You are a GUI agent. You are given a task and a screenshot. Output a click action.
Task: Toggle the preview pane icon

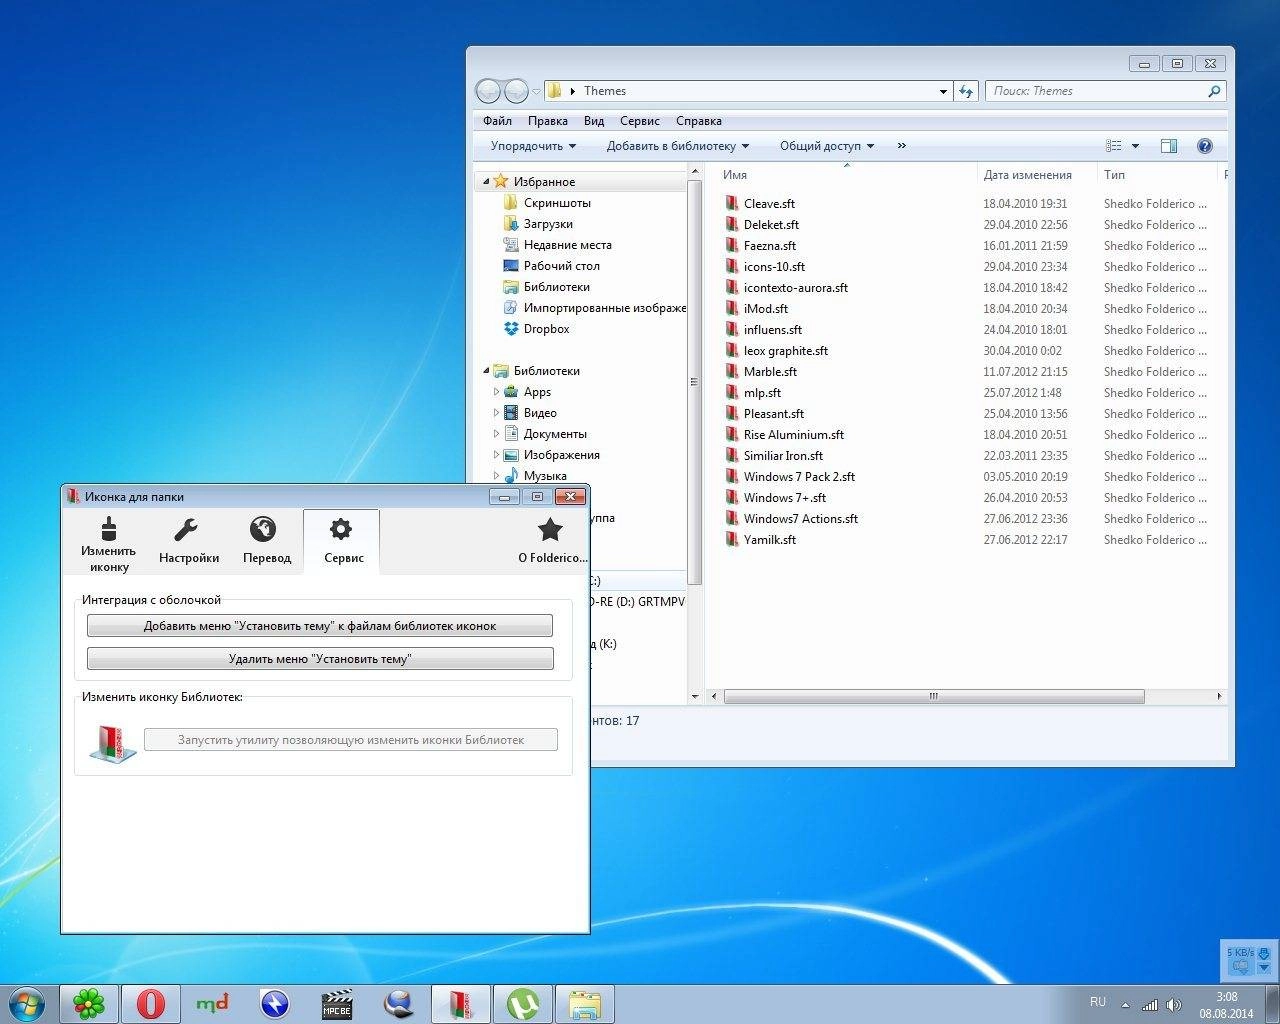tap(1168, 146)
